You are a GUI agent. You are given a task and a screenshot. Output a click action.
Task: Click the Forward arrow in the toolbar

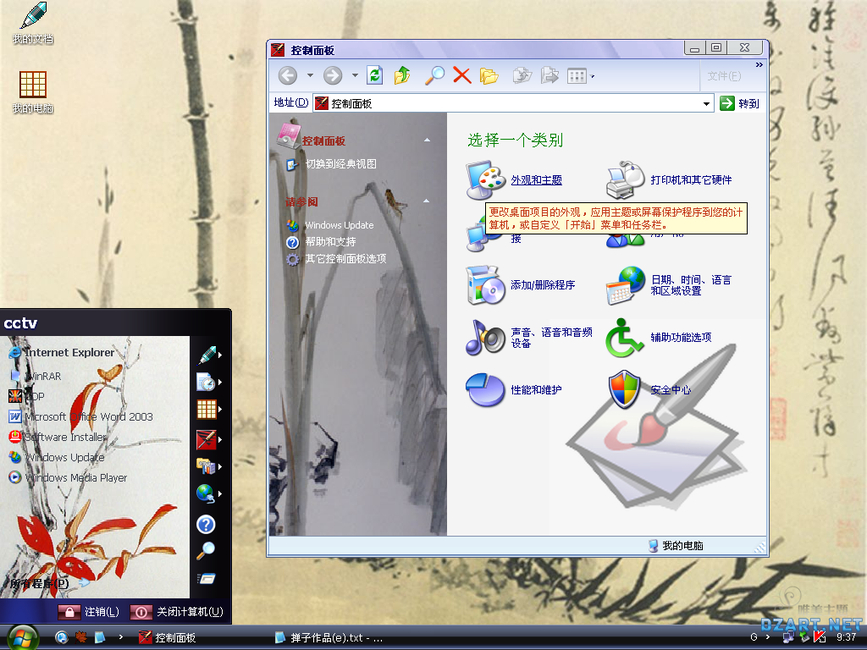(x=332, y=76)
